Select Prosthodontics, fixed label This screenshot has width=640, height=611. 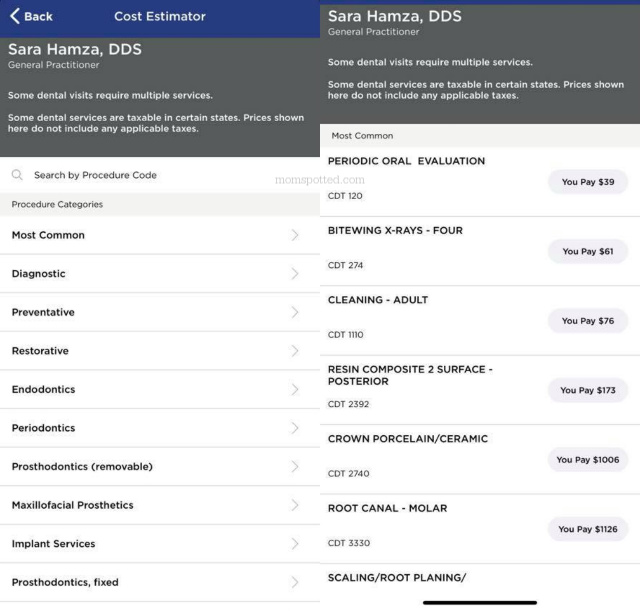pyautogui.click(x=65, y=582)
